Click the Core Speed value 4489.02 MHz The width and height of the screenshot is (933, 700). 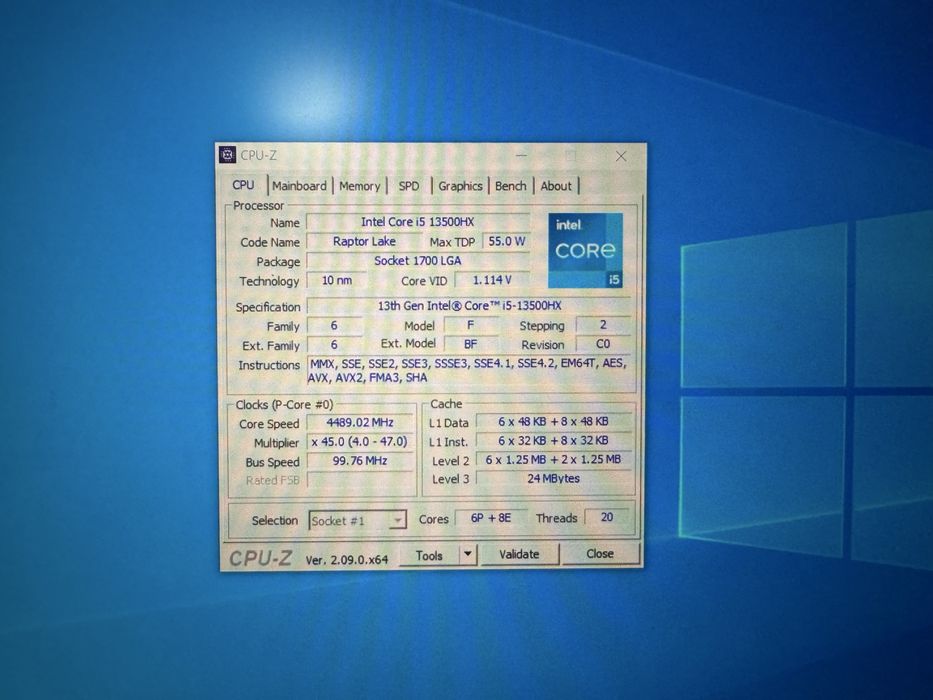pyautogui.click(x=360, y=422)
